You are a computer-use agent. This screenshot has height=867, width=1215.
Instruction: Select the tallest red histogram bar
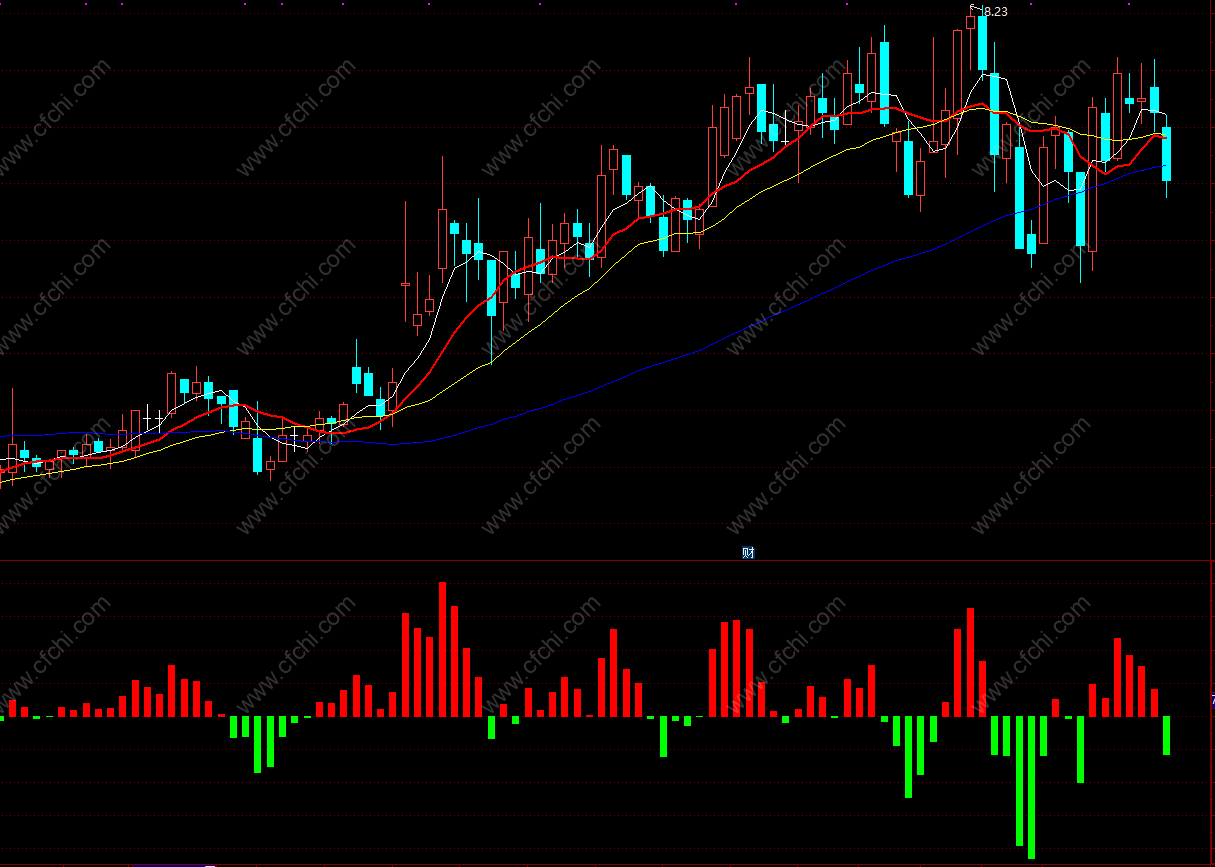click(443, 649)
